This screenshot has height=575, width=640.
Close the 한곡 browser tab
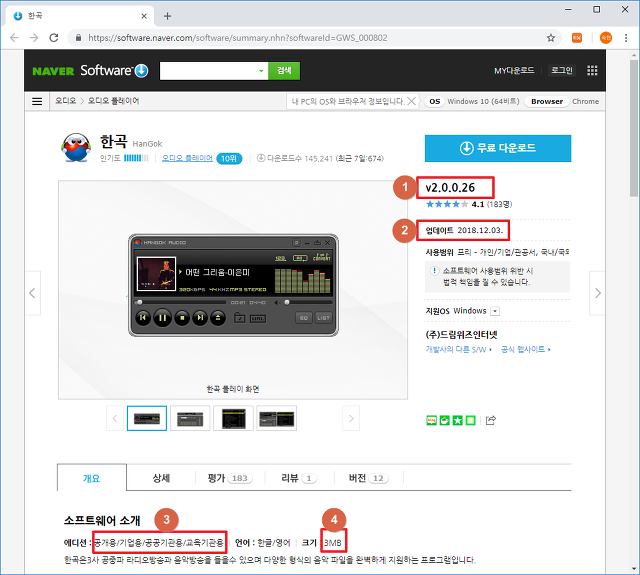click(x=144, y=16)
